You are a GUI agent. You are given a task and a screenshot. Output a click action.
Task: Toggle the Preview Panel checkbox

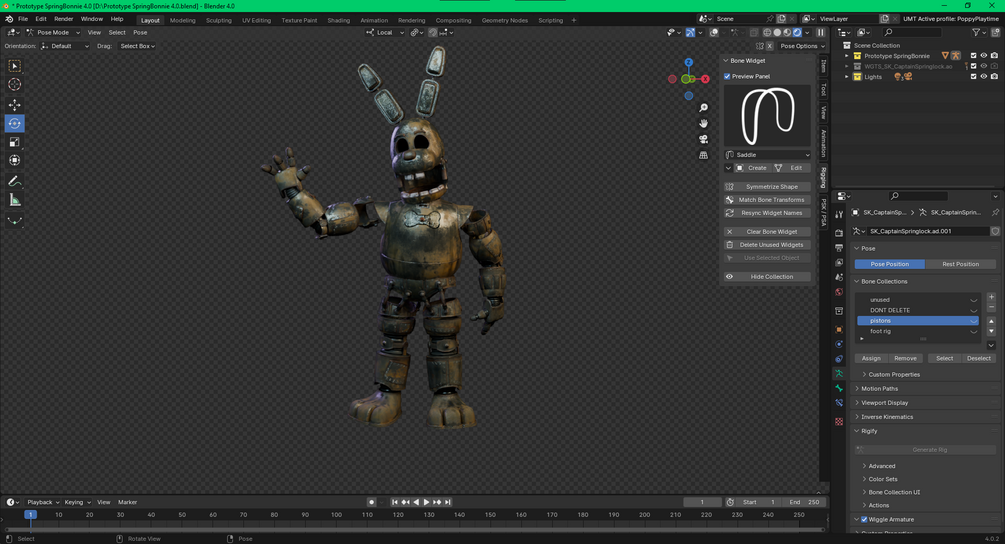(x=727, y=76)
